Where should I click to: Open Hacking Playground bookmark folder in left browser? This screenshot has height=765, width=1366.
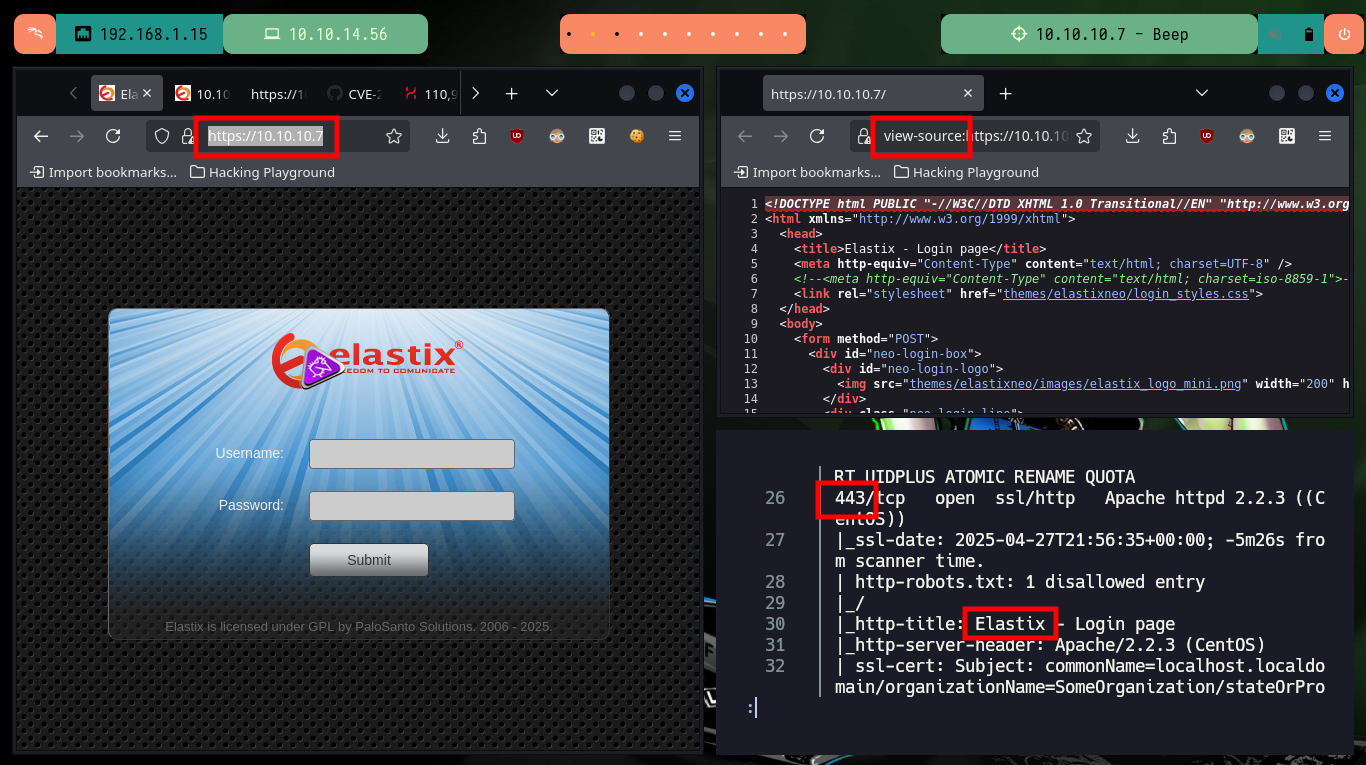point(262,172)
